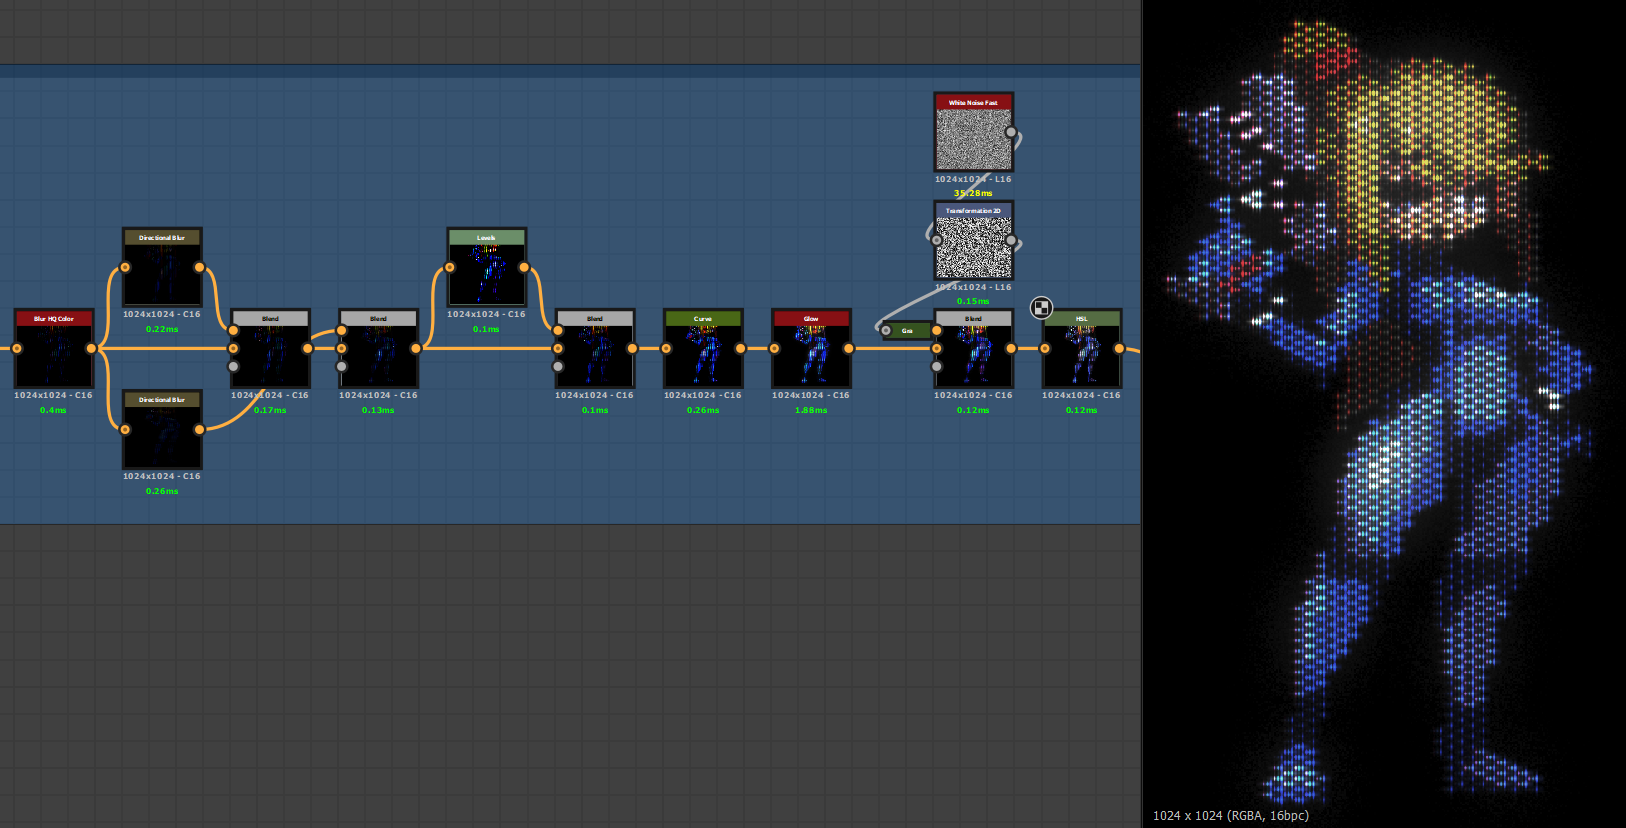Click the Blur HQ Color input connector
This screenshot has height=828, width=1626.
pyautogui.click(x=17, y=348)
